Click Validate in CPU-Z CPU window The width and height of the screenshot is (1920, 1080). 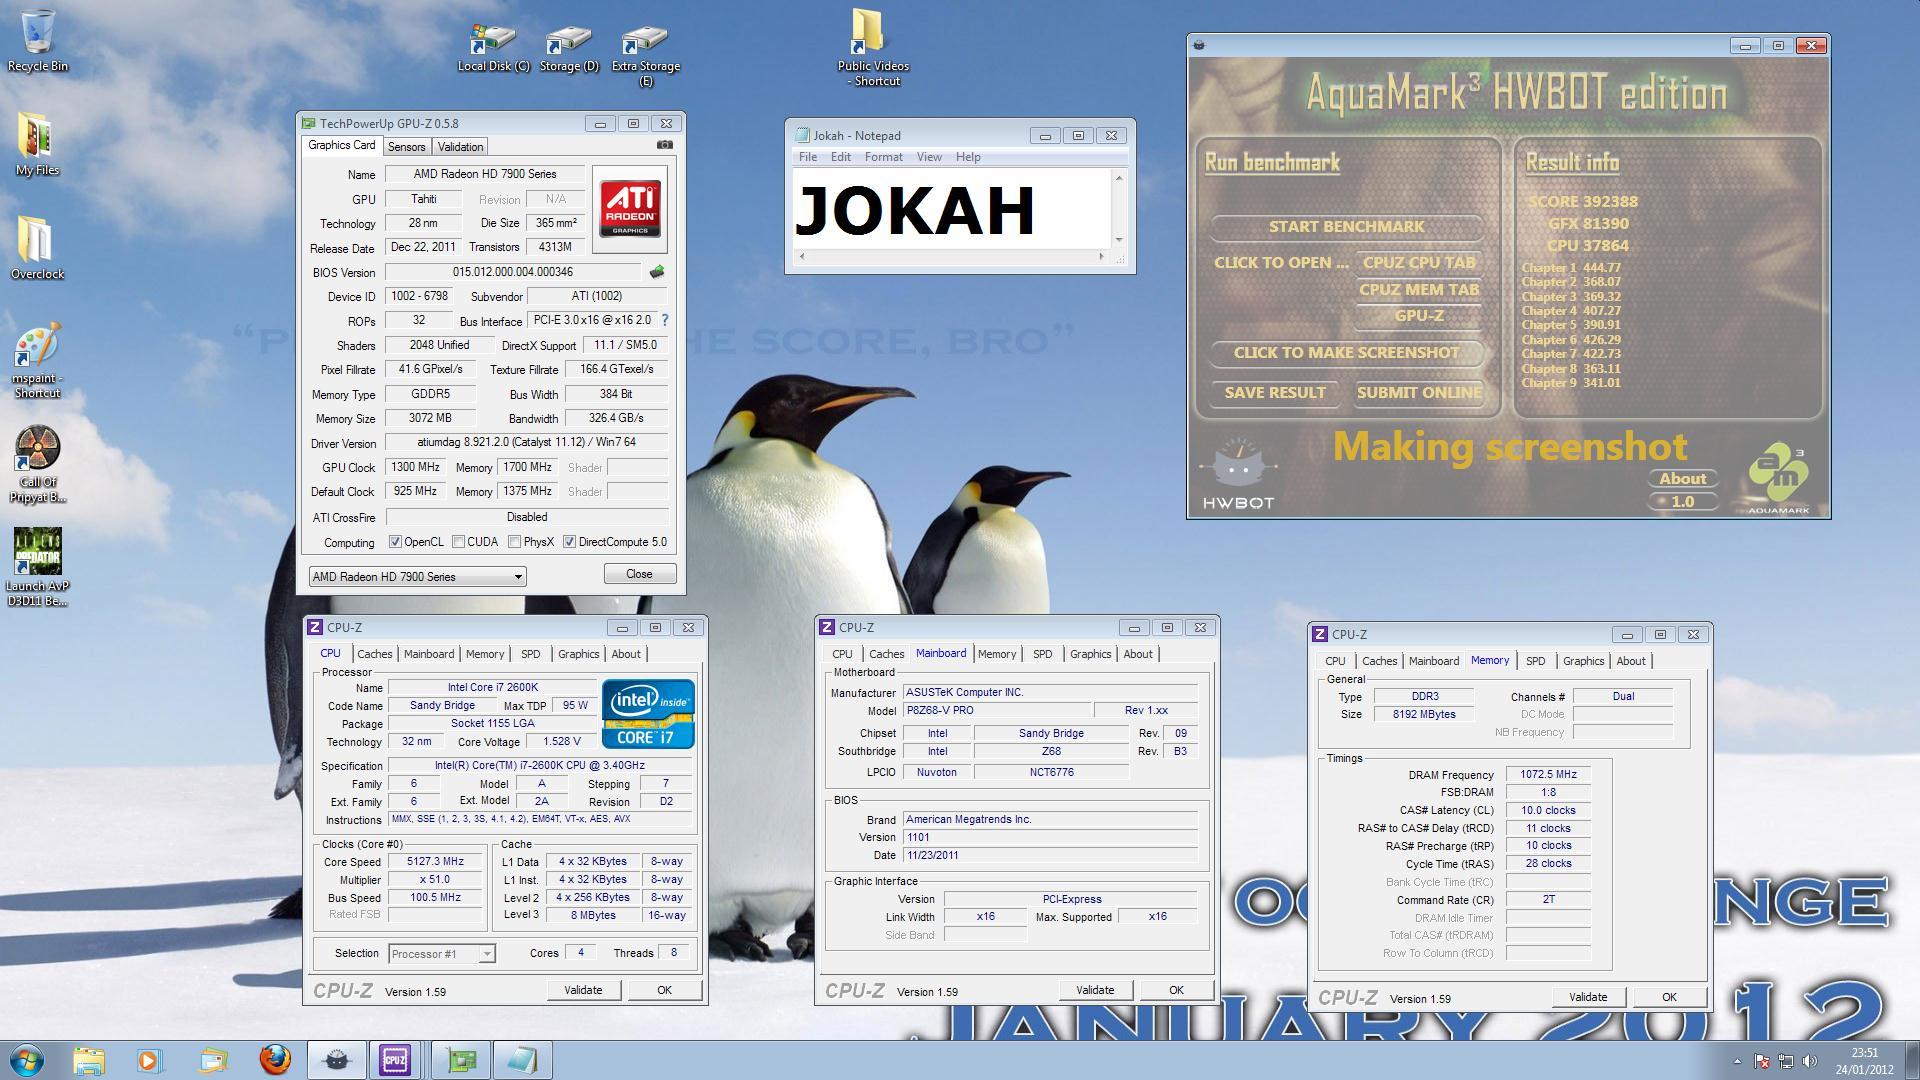pyautogui.click(x=583, y=990)
